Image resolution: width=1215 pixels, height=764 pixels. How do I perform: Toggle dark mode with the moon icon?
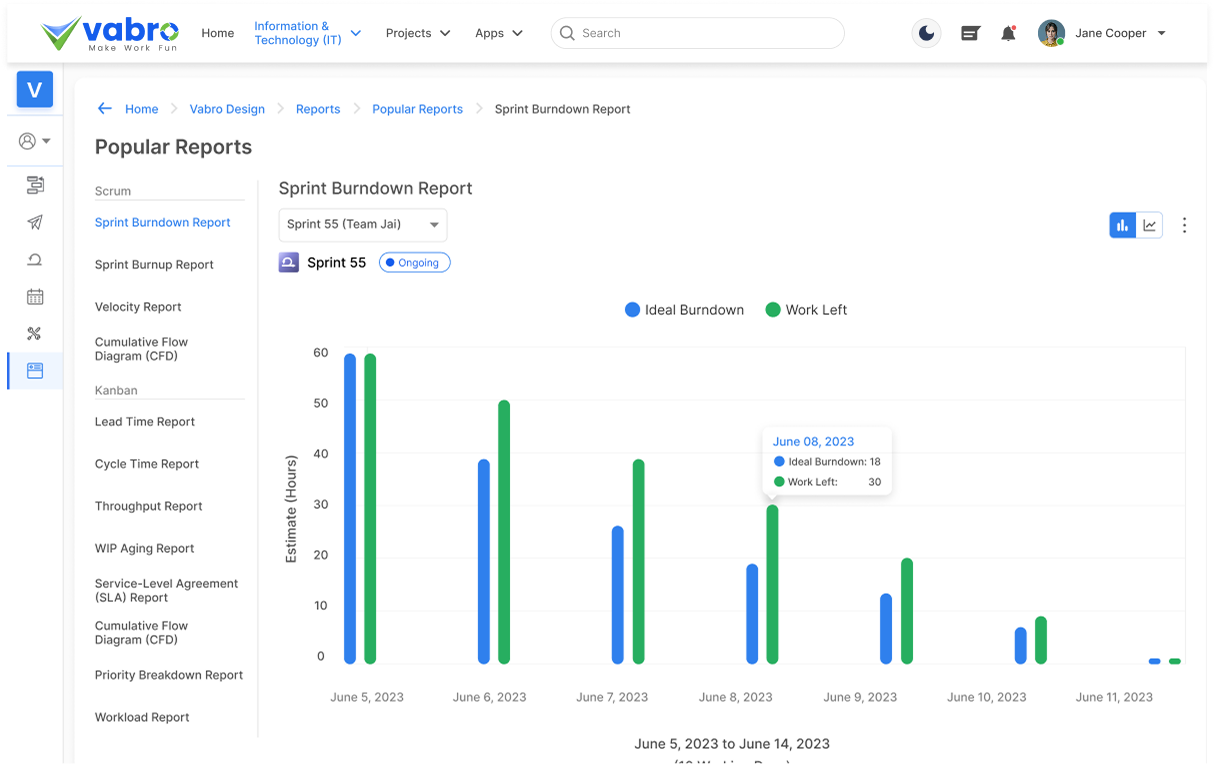tap(926, 33)
